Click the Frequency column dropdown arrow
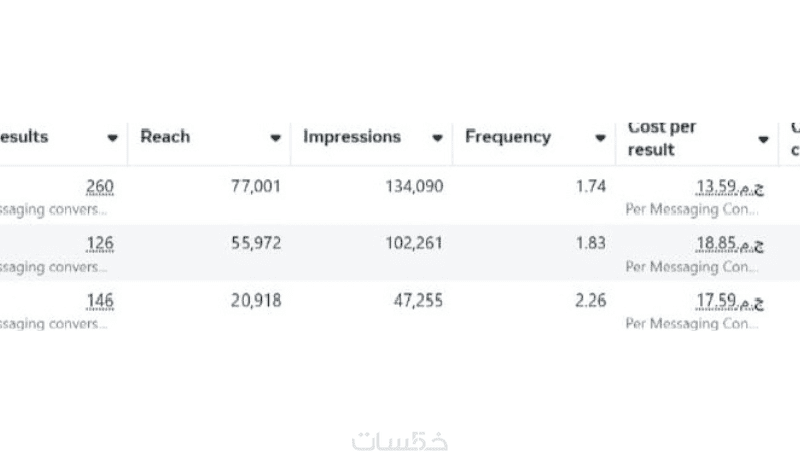This screenshot has width=800, height=460. coord(600,138)
